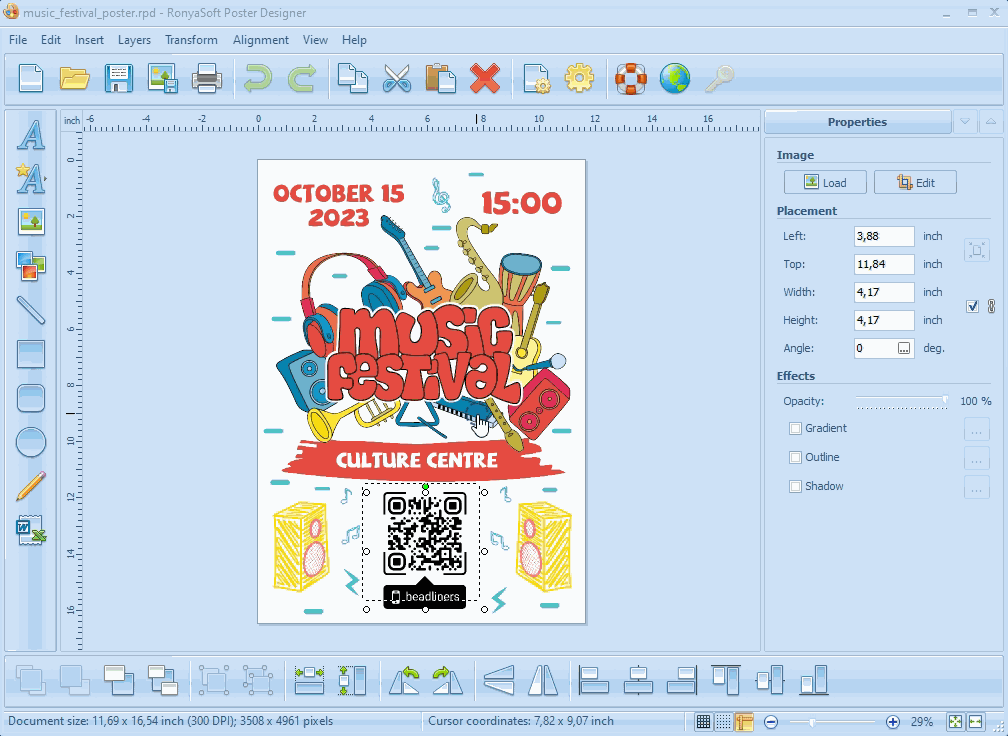Select the Word/Excel import tool
Screen dimensions: 1008x736
(31, 530)
